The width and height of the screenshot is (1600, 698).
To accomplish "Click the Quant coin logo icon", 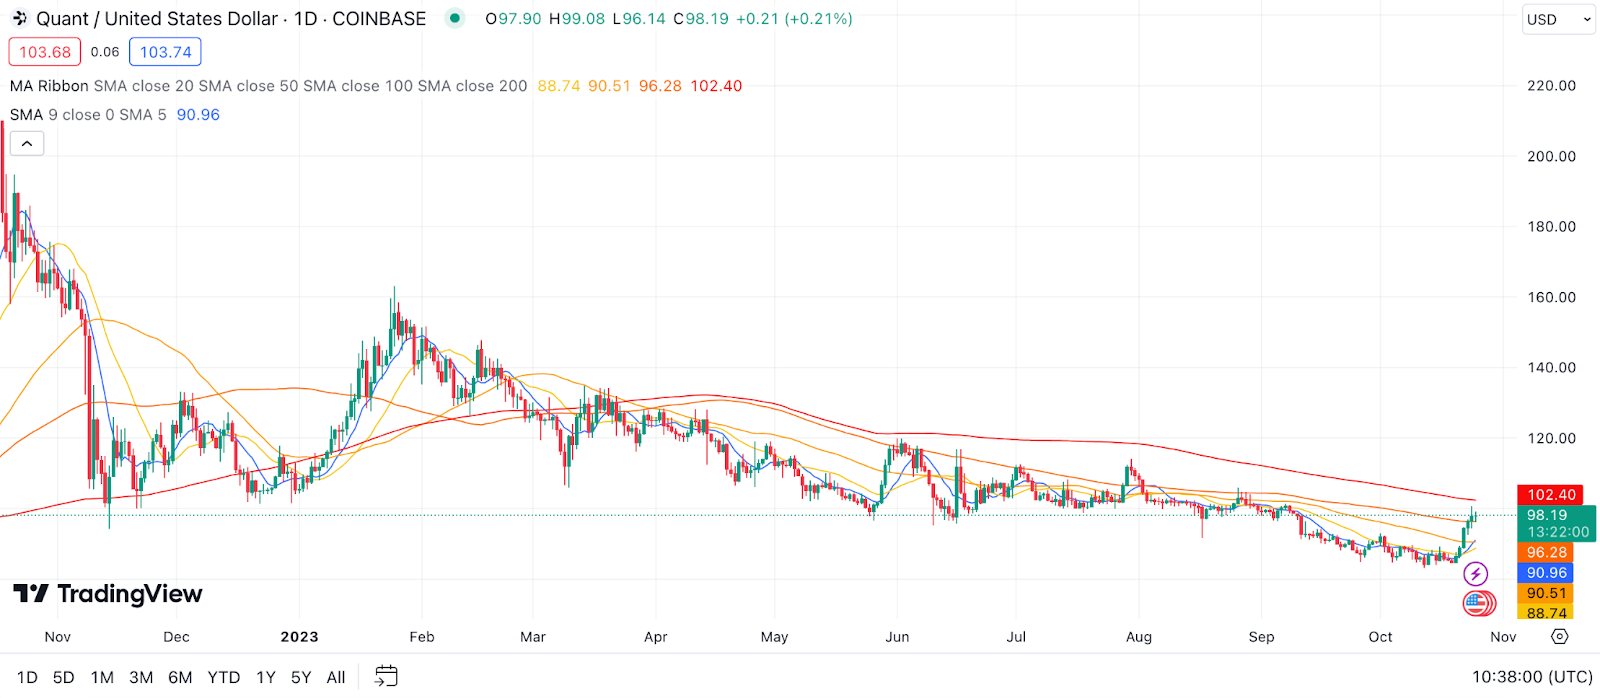I will click(x=18, y=18).
